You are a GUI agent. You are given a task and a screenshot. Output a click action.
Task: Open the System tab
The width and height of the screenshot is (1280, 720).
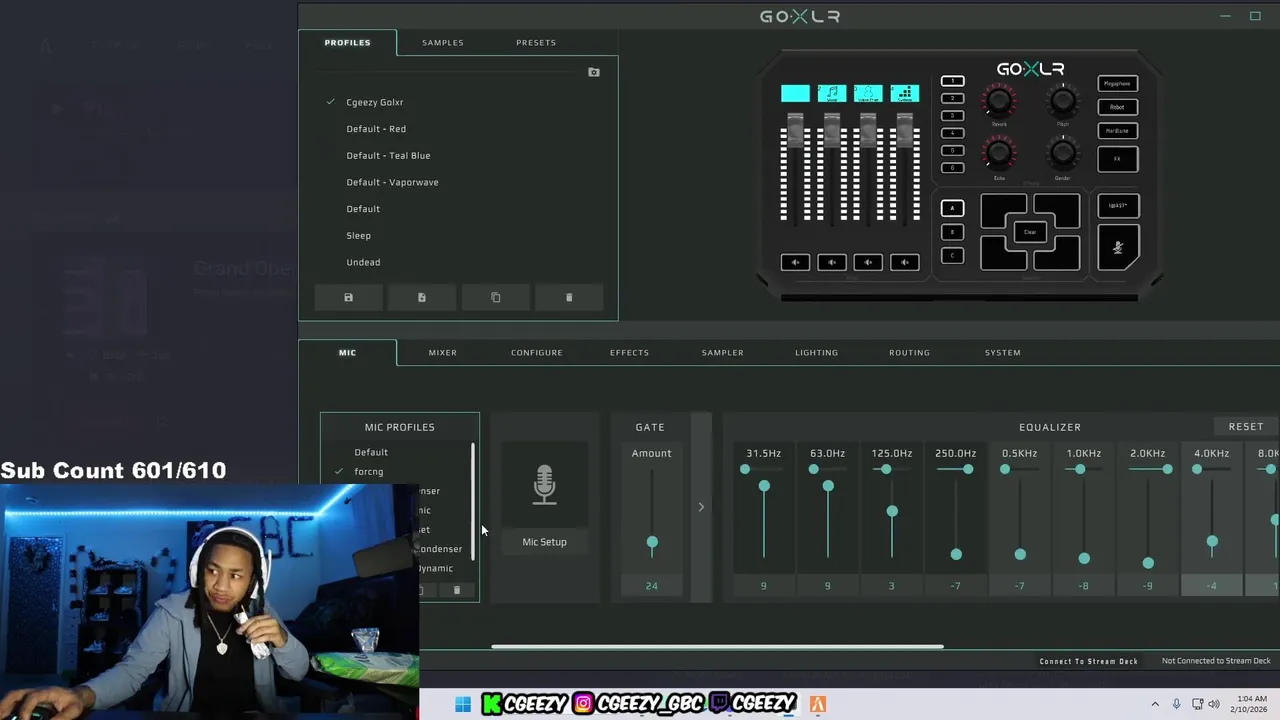coord(1002,352)
